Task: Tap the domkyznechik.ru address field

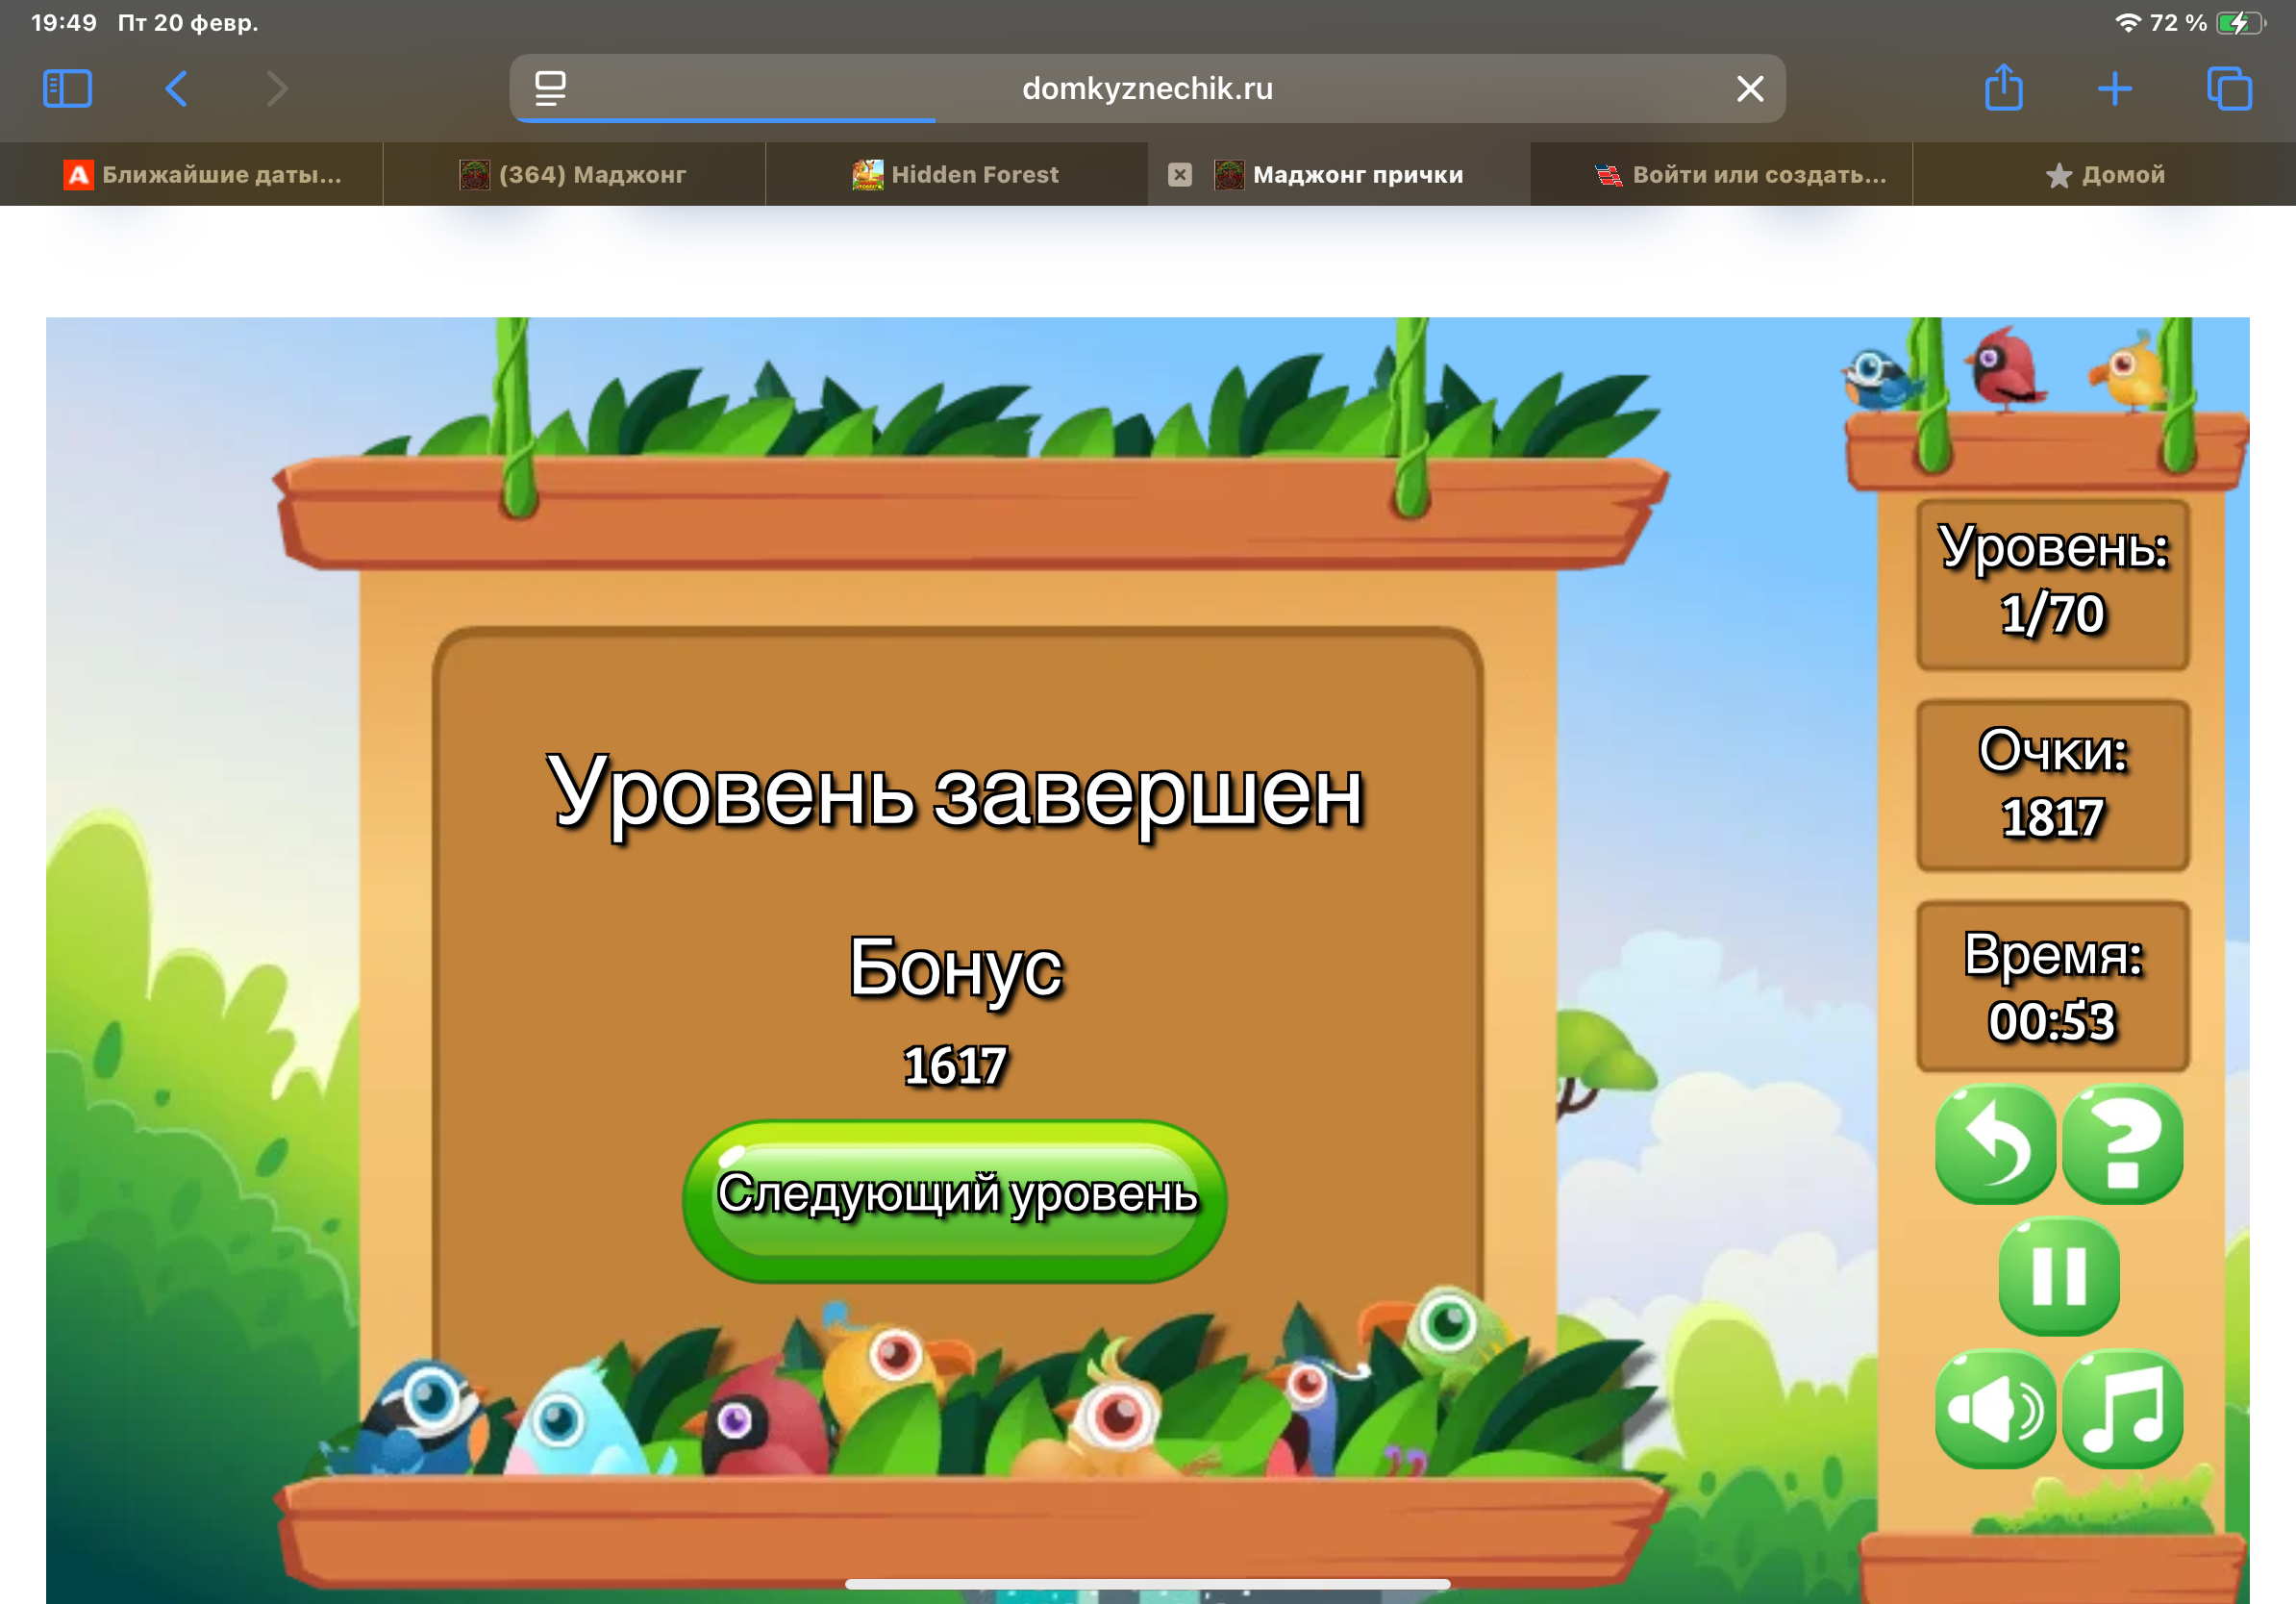Action: point(1146,89)
